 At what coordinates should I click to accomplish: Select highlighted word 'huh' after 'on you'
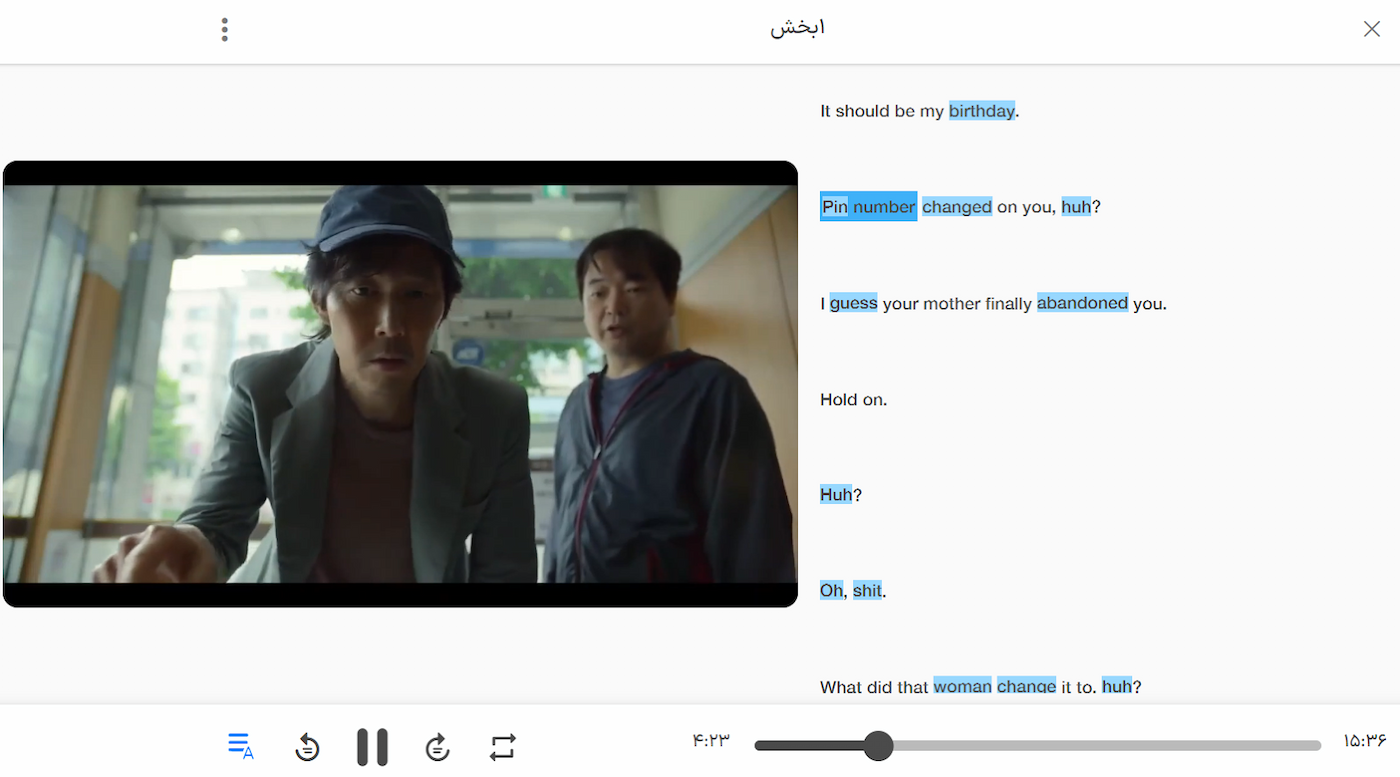point(1076,207)
